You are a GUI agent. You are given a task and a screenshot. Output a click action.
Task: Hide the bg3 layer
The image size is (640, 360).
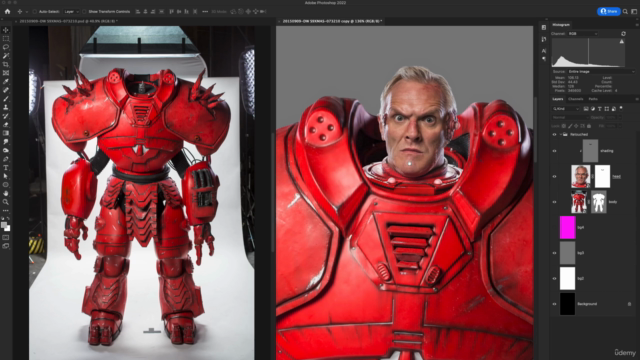click(554, 253)
